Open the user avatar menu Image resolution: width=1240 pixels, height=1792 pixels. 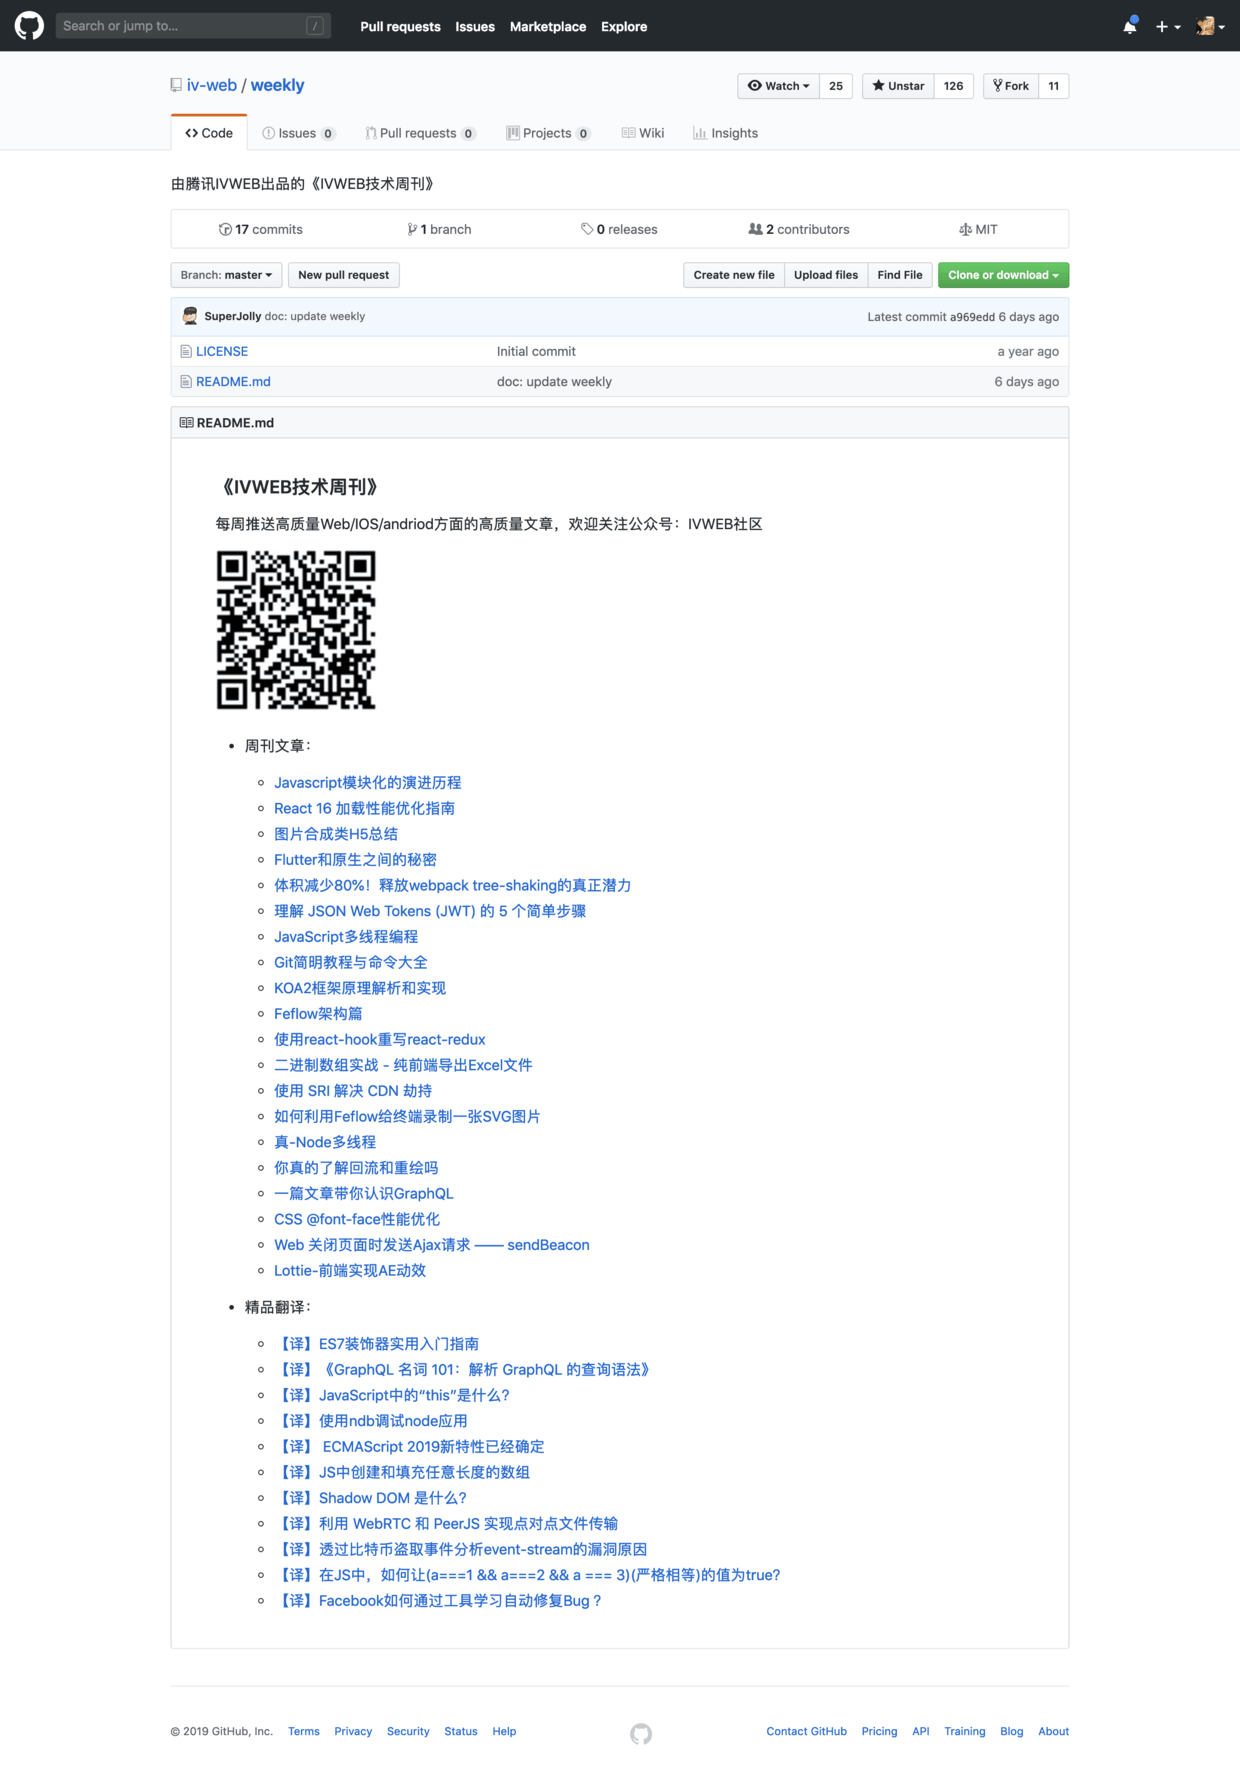point(1210,27)
